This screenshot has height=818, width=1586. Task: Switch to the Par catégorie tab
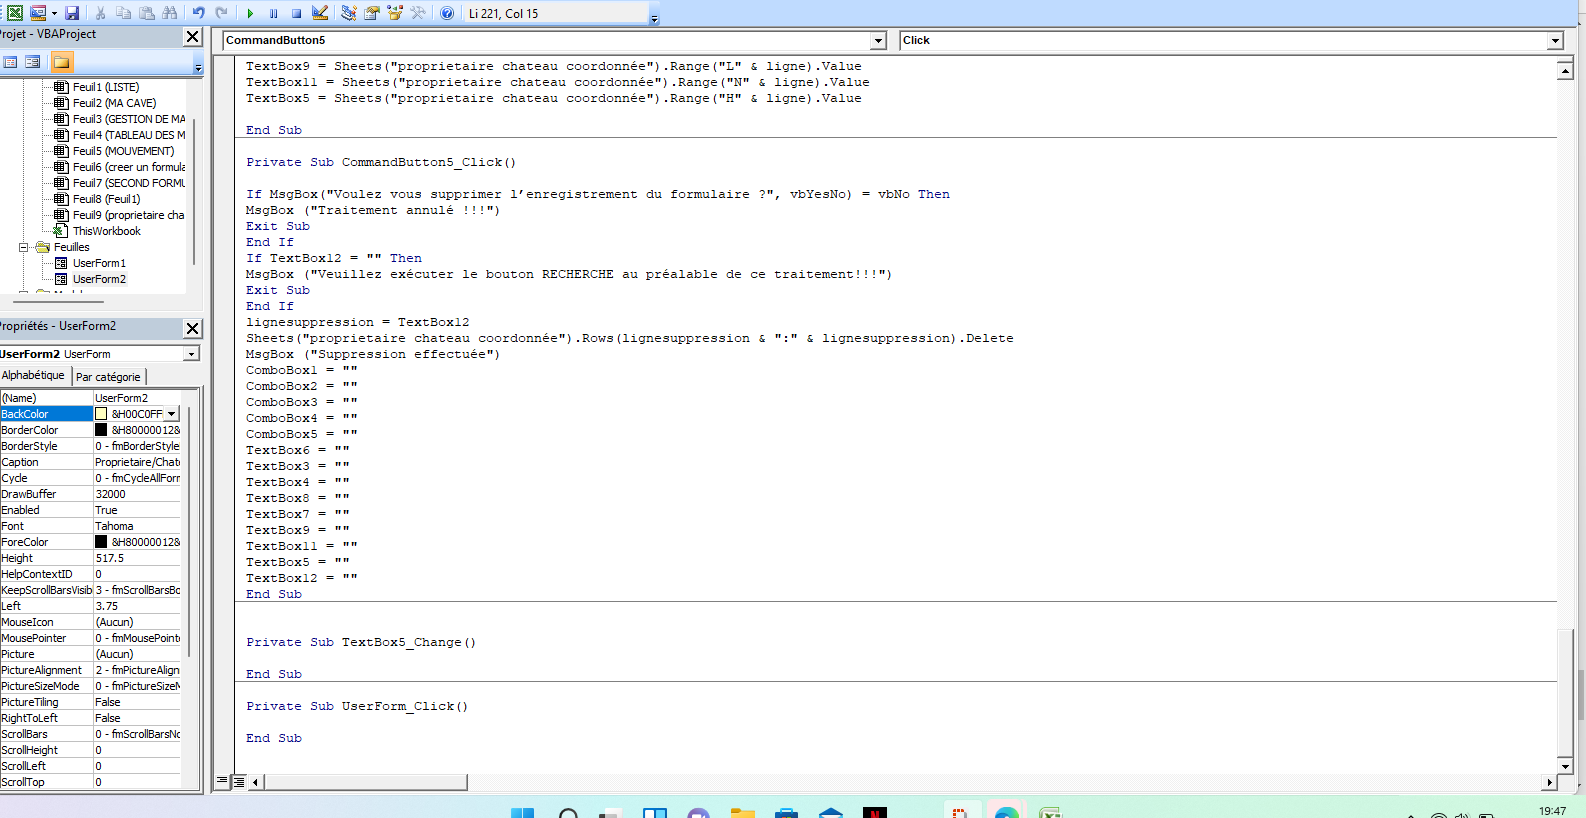(x=108, y=377)
